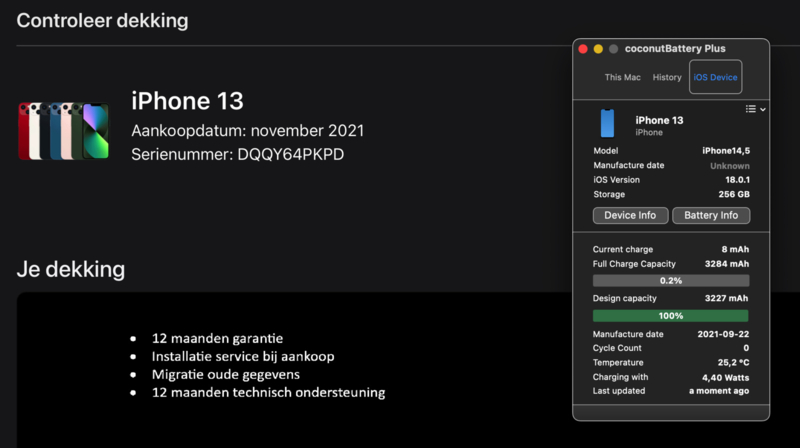This screenshot has height=448, width=800.
Task: Click the 0.2% current charge bar
Action: (671, 281)
